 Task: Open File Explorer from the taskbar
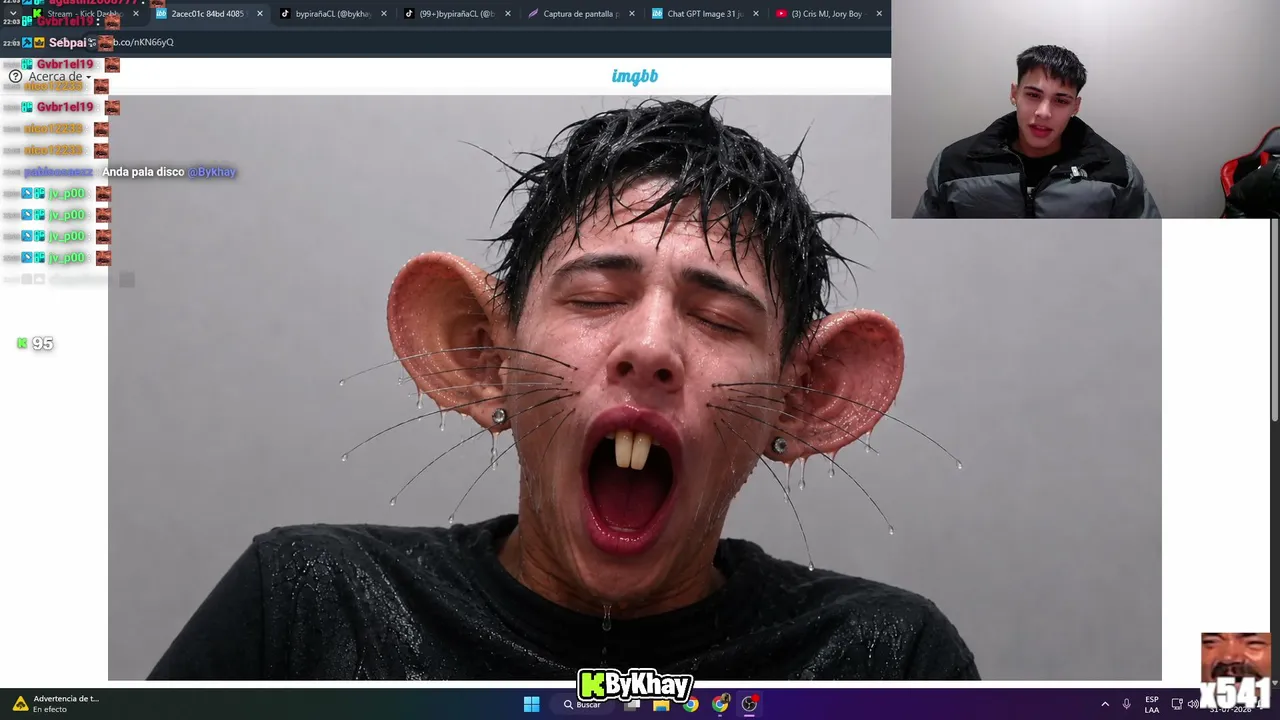point(661,704)
